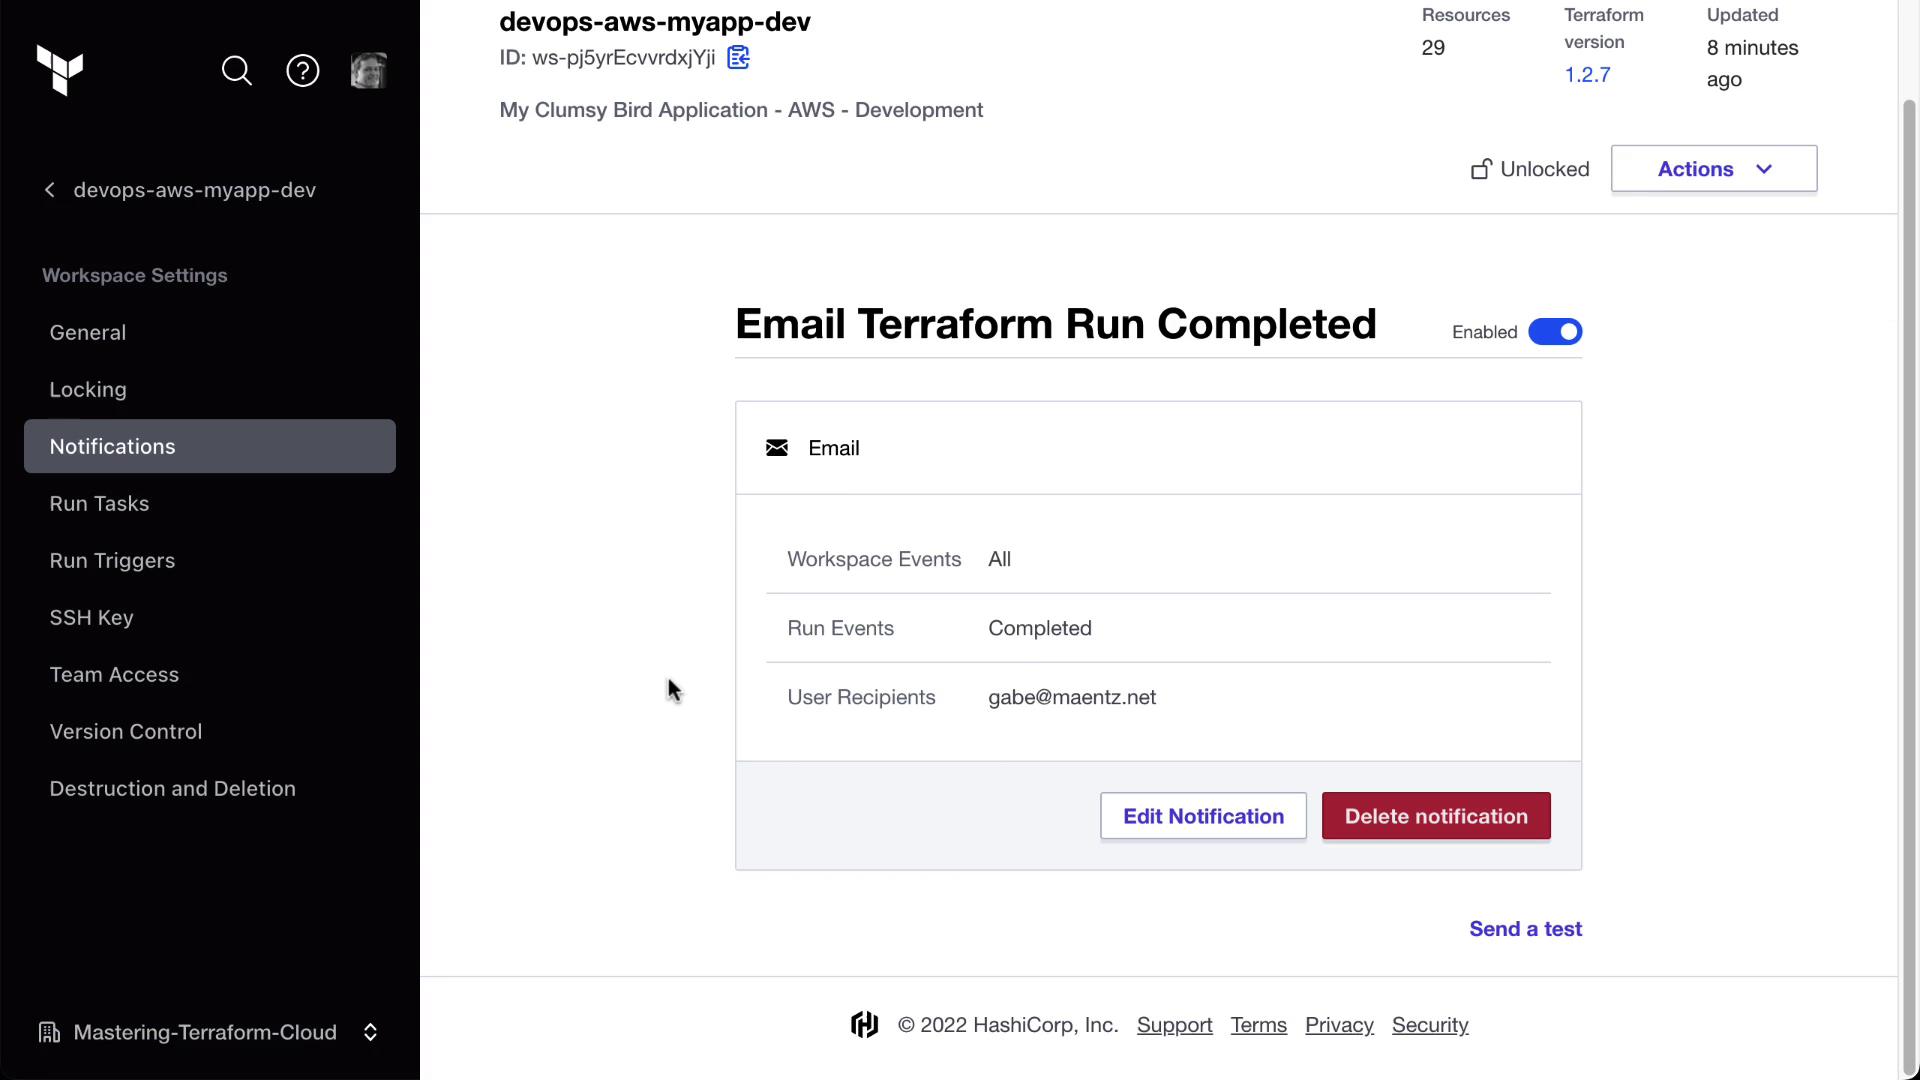The height and width of the screenshot is (1080, 1920).
Task: Click the user avatar picture
Action: [x=369, y=70]
